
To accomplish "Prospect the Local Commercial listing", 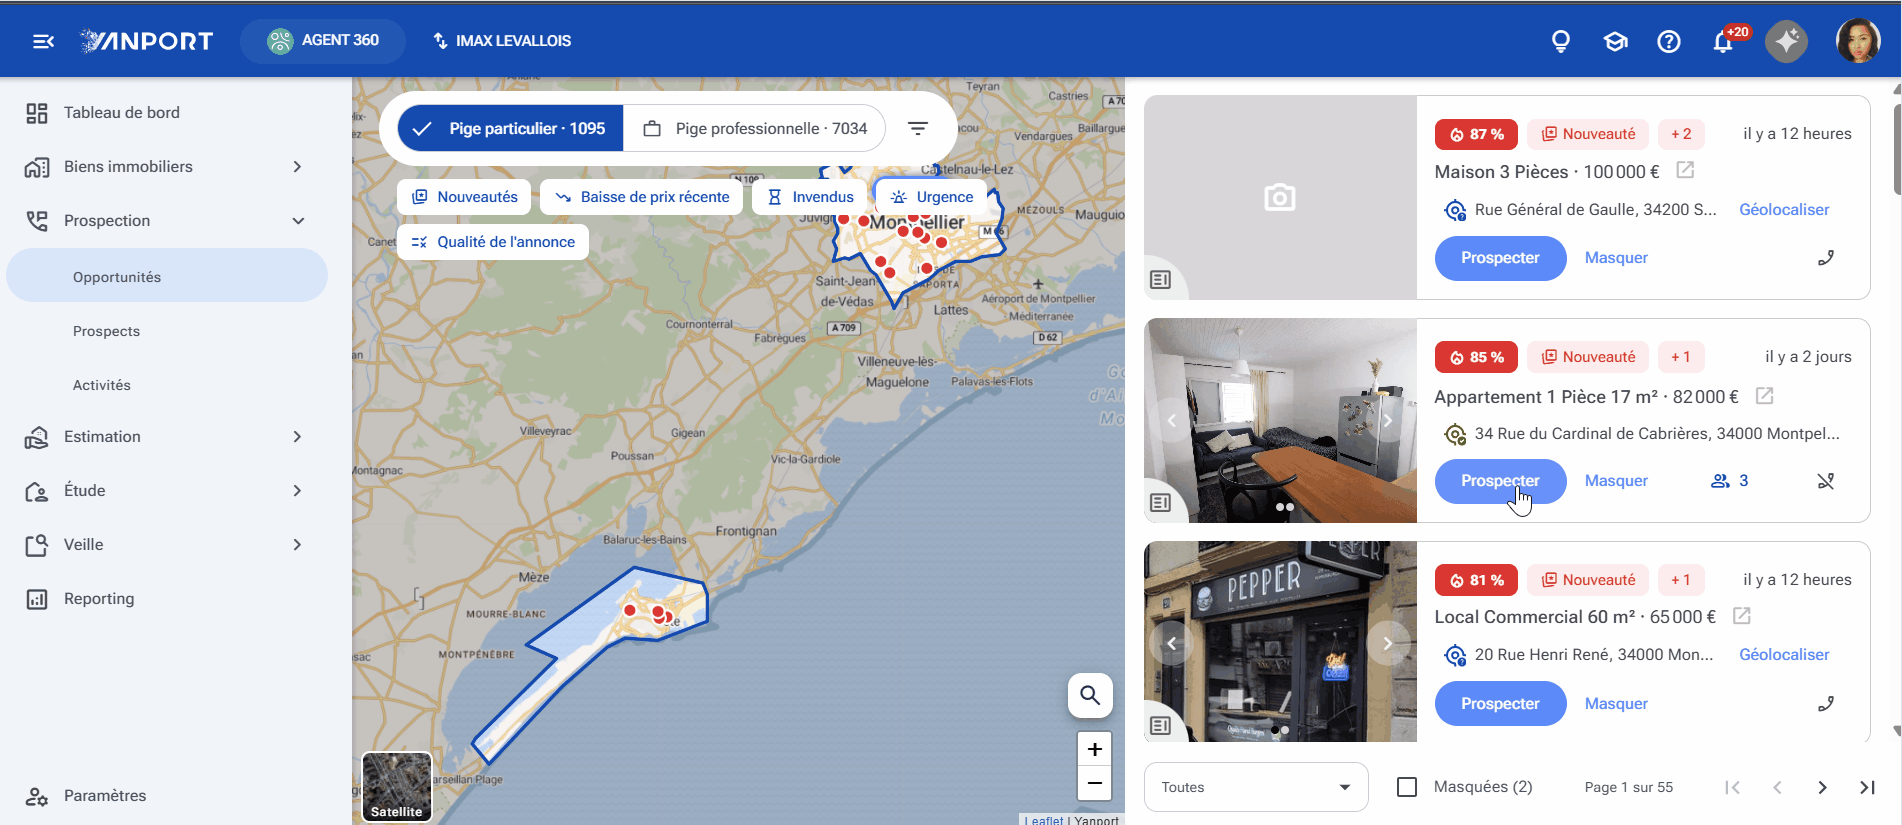I will pyautogui.click(x=1500, y=704).
